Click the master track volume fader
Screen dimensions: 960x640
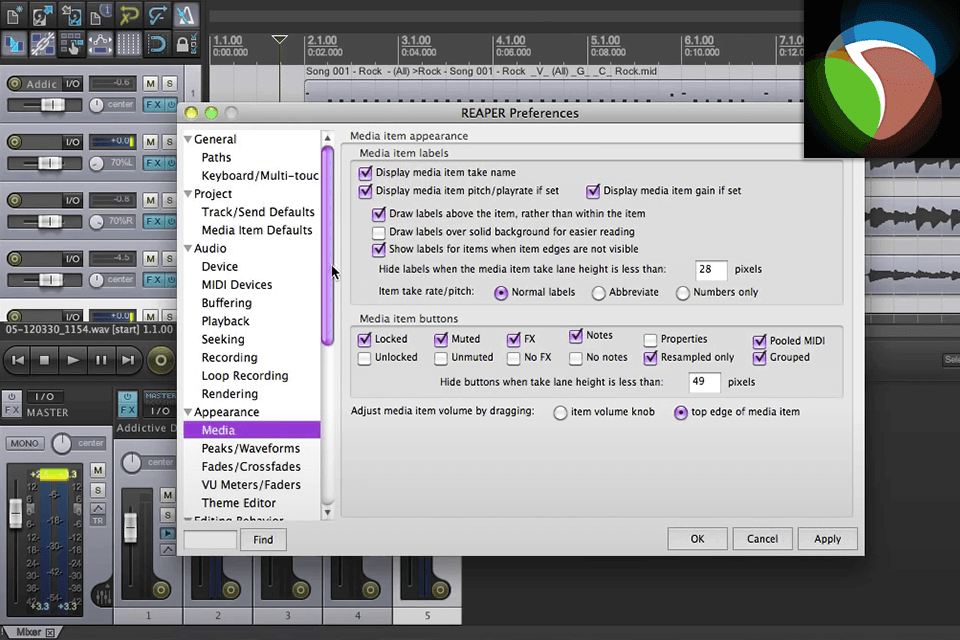[15, 512]
